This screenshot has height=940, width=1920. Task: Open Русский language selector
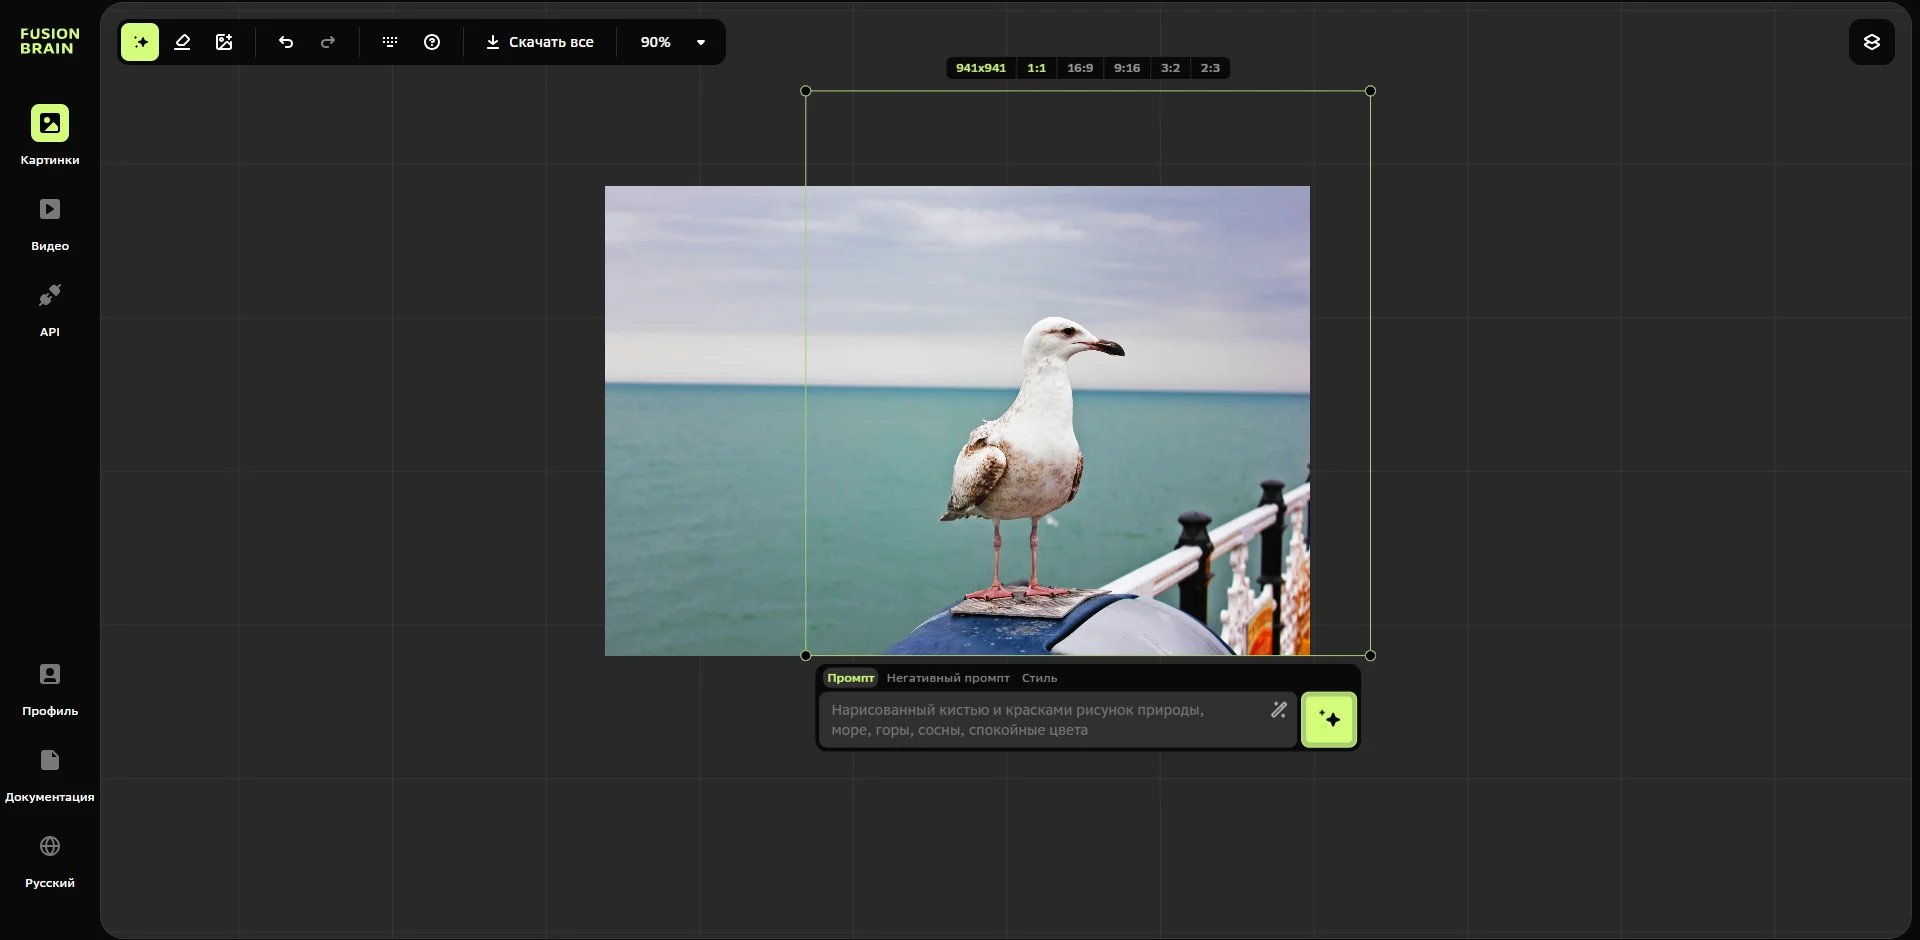pos(50,861)
